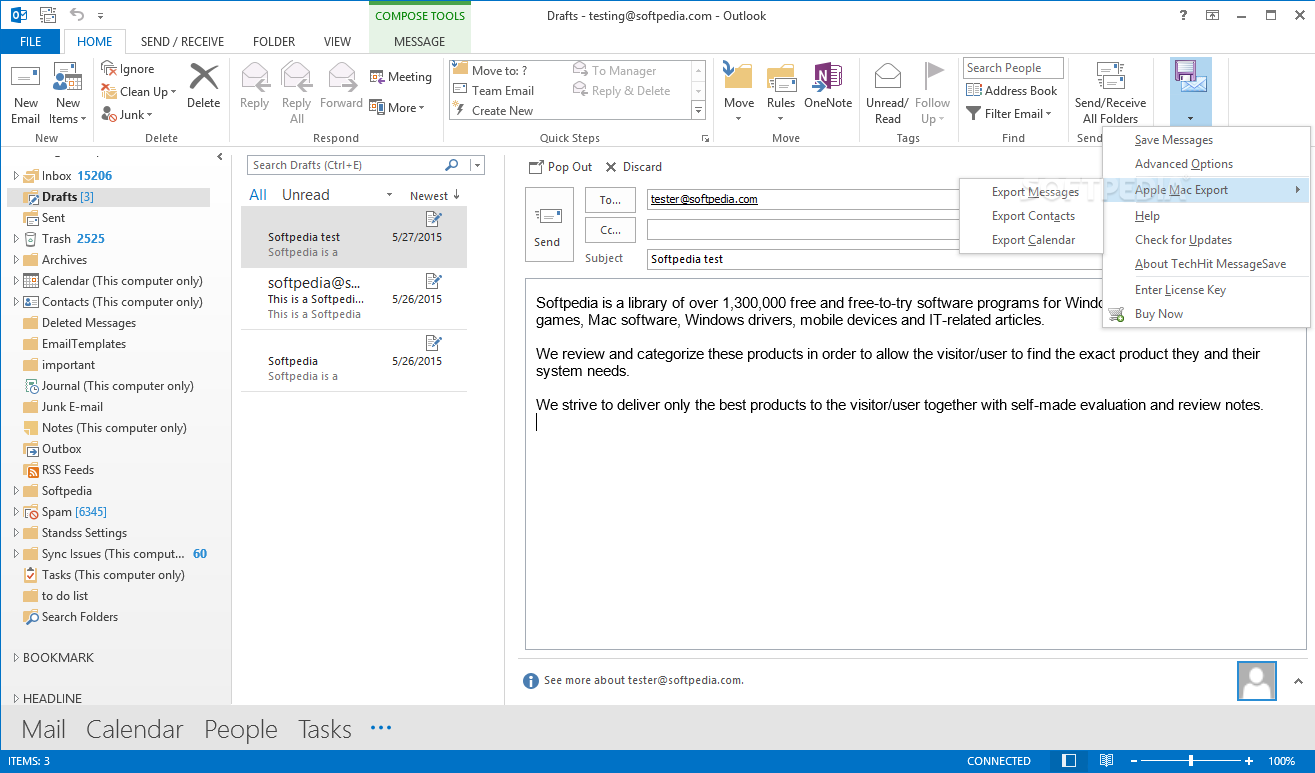Delete the selected message with Delete icon

click(x=203, y=78)
